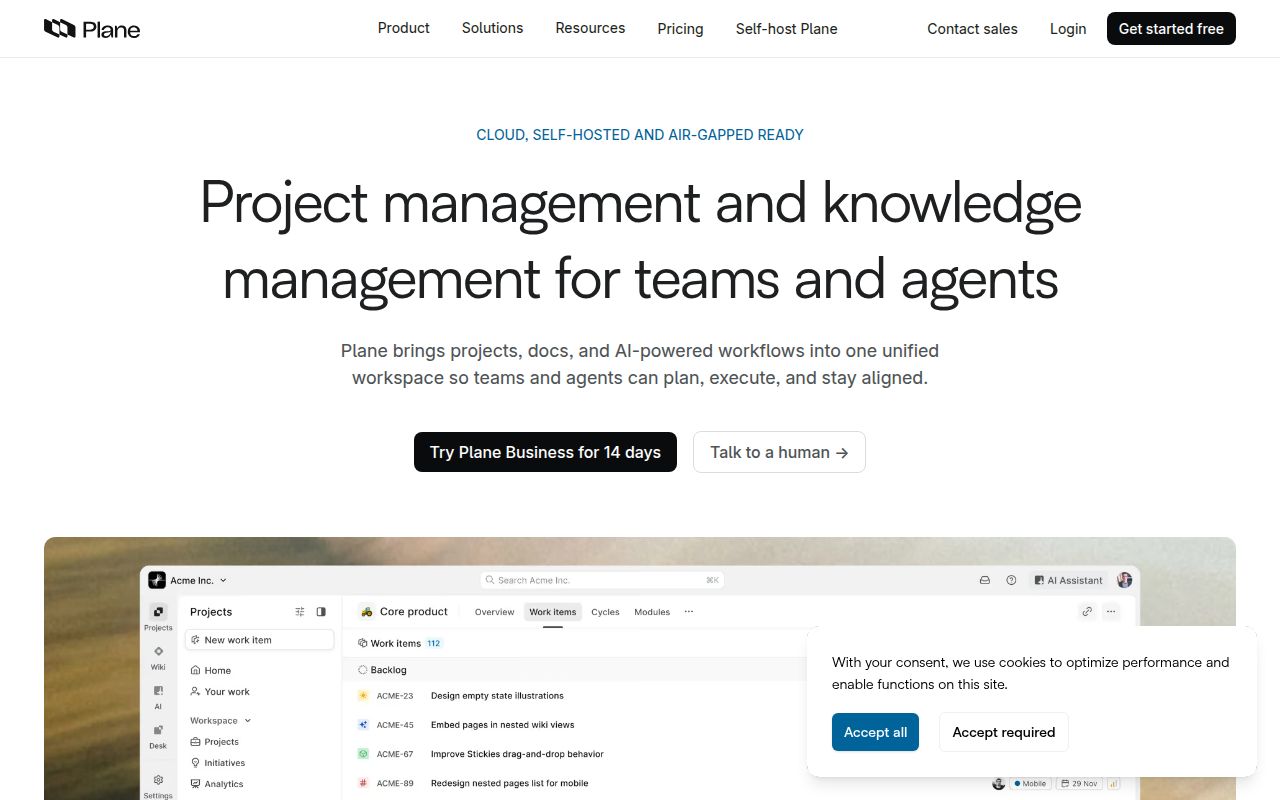Open the Projects icon in the app rail
Viewport: 1280px width, 800px height.
[x=158, y=612]
